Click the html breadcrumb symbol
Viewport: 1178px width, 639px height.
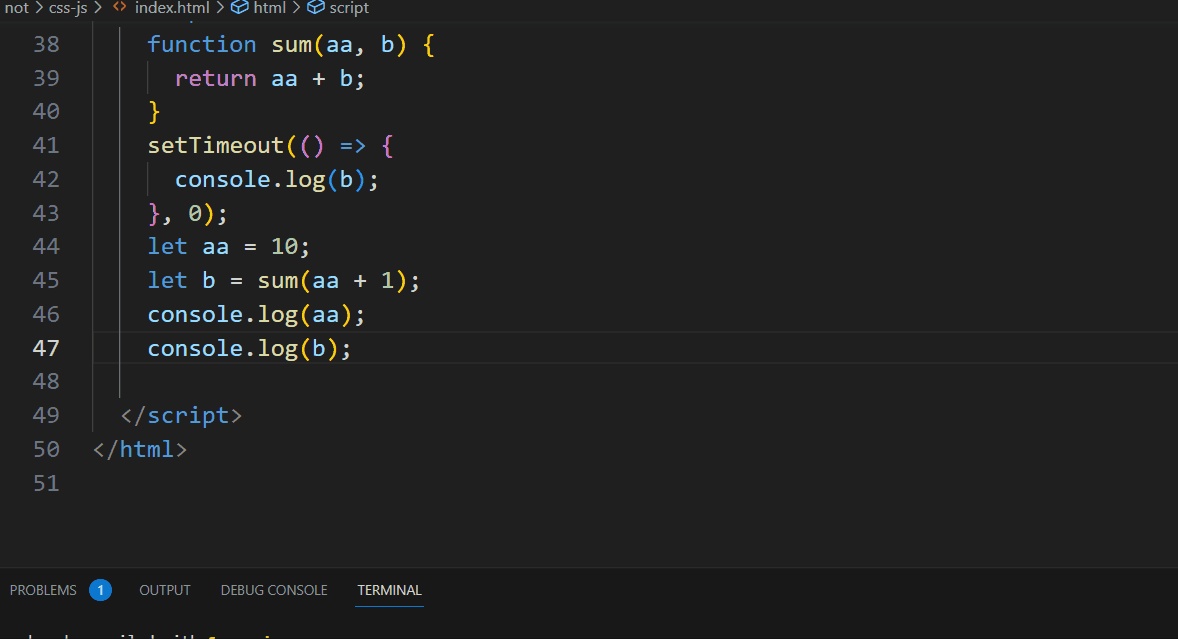(x=270, y=8)
